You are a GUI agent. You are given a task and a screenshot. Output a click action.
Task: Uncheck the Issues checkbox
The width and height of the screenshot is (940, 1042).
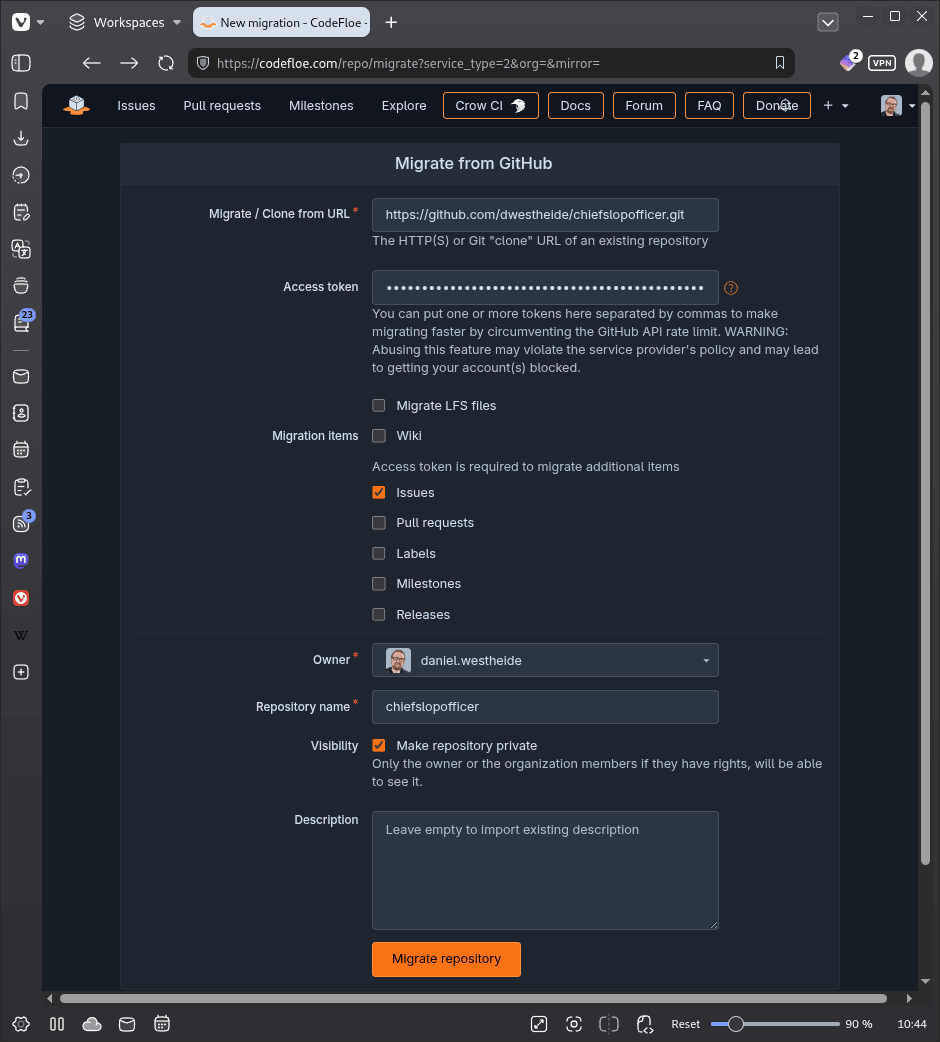[x=379, y=492]
